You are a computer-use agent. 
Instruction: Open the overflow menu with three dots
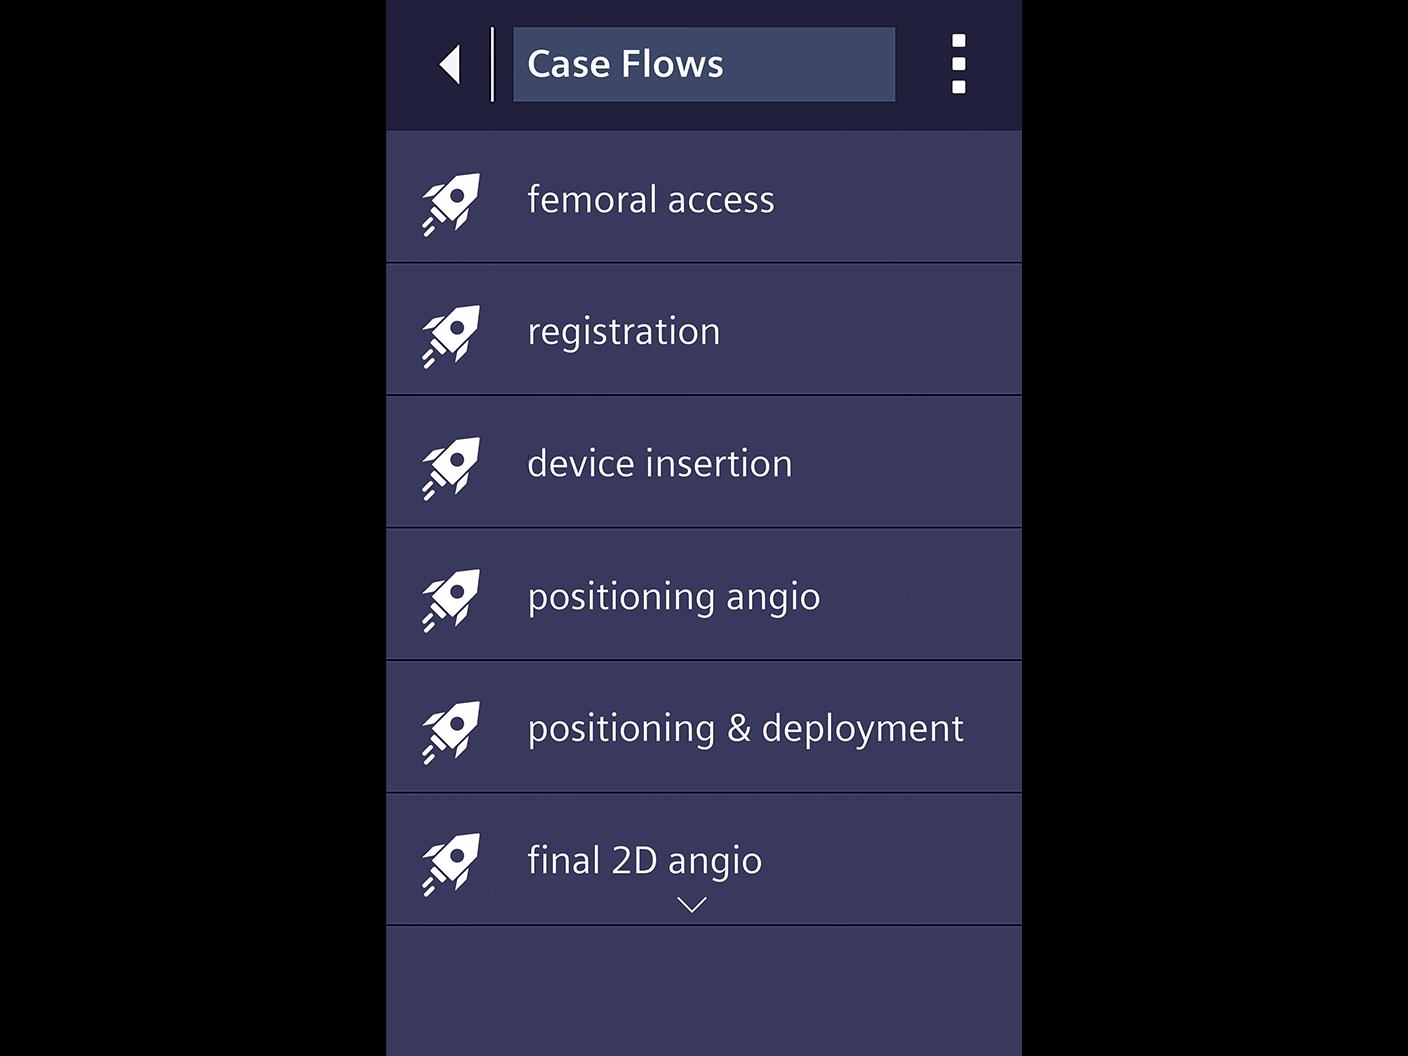(x=957, y=64)
